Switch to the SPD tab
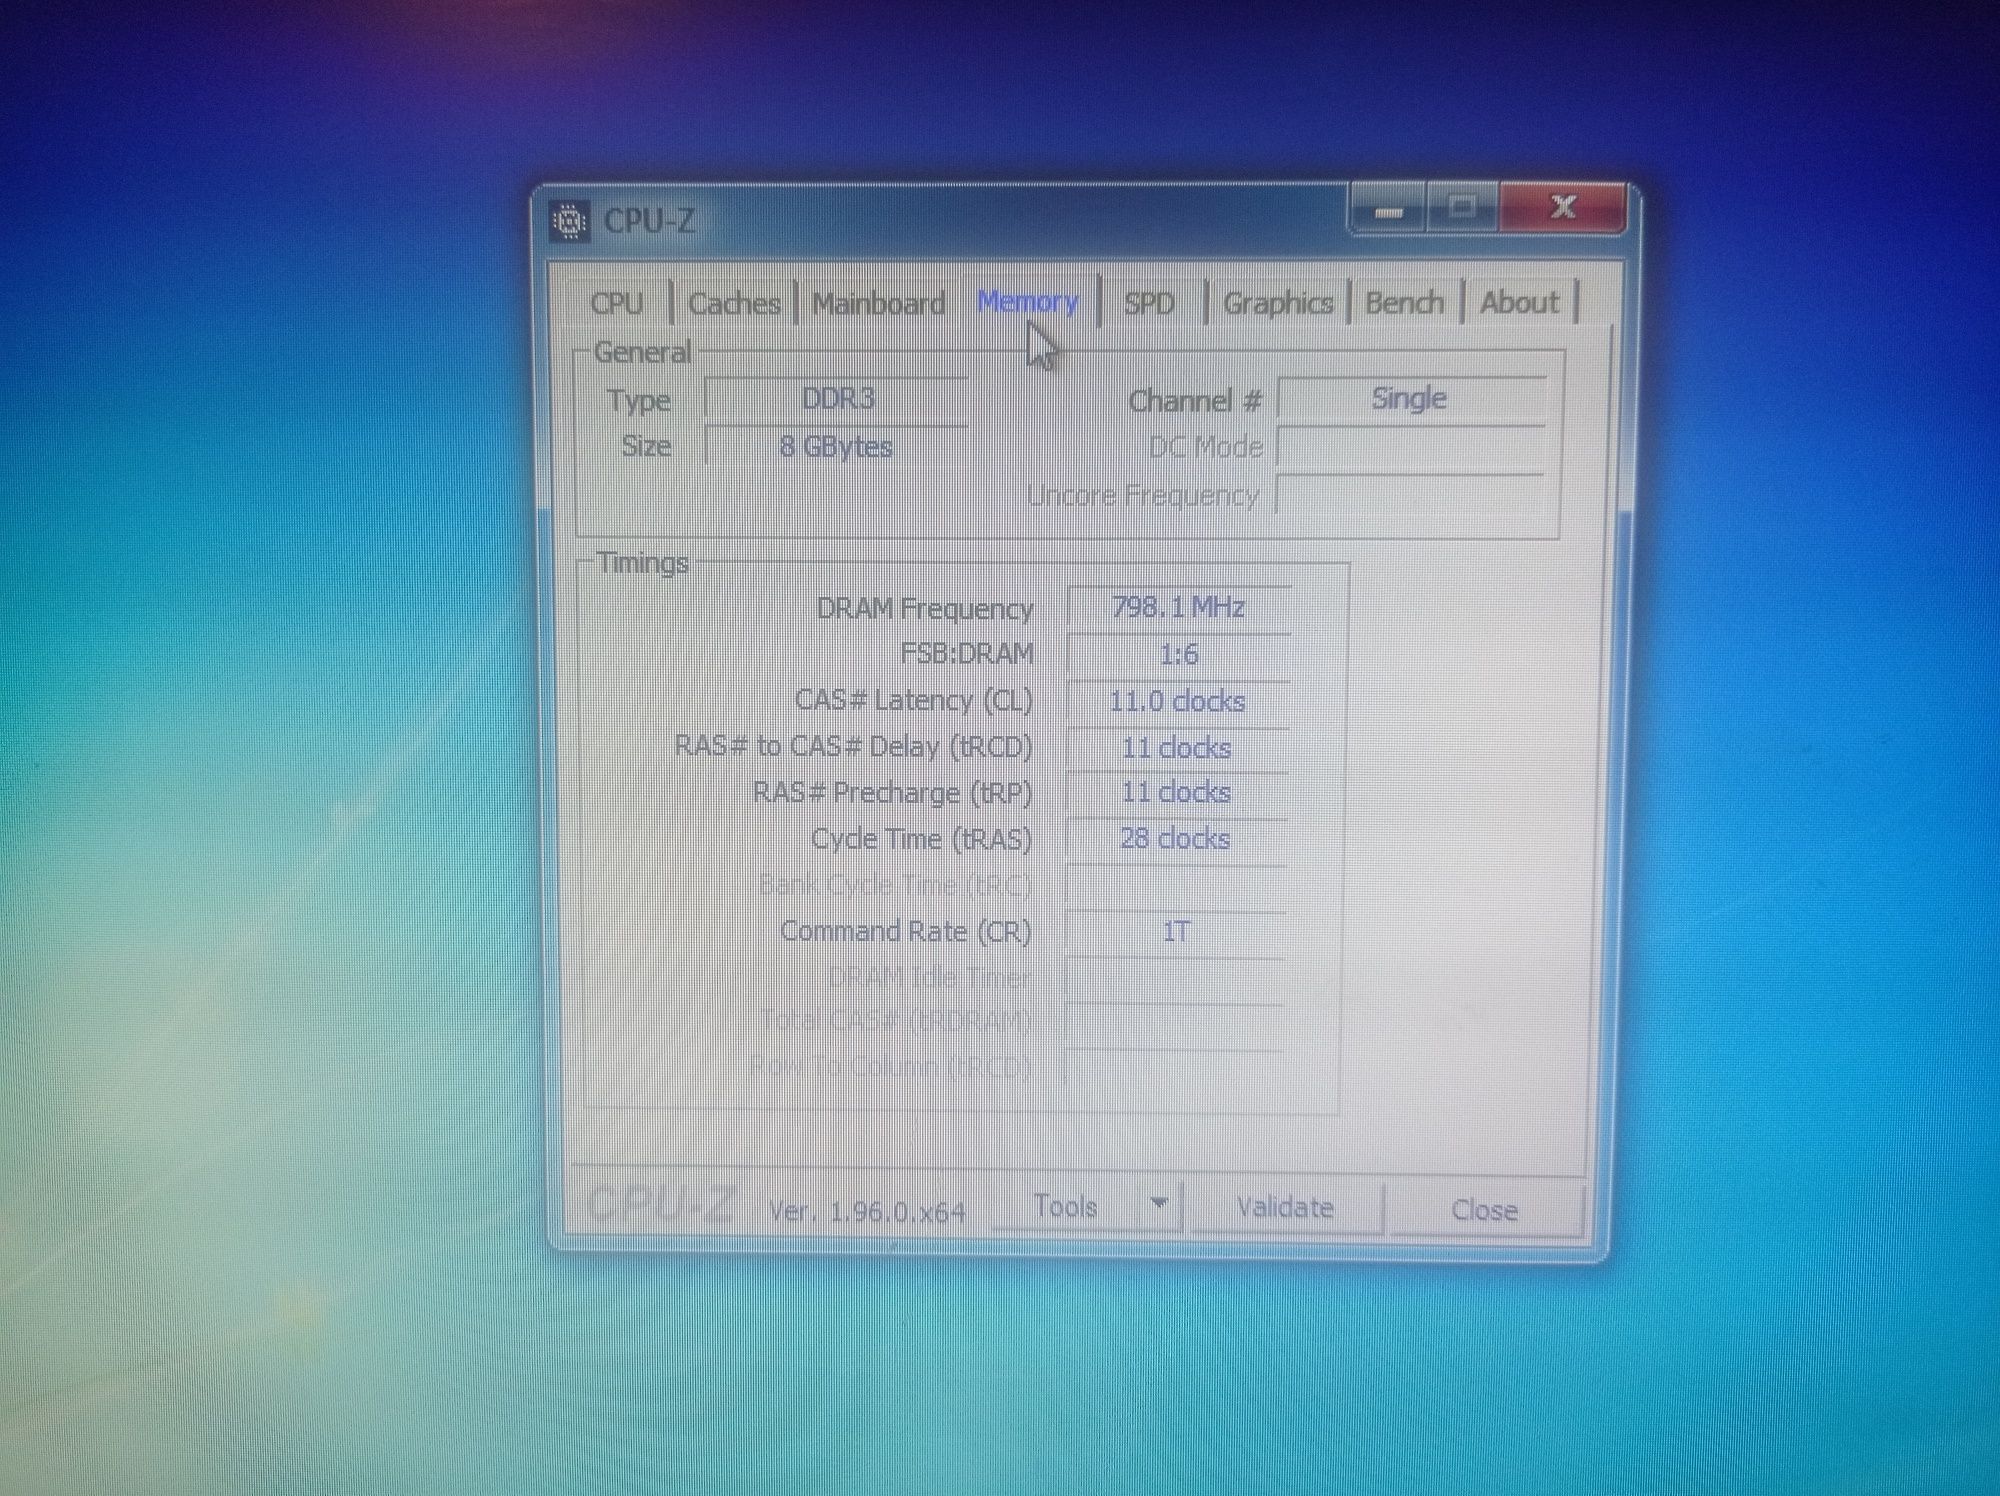This screenshot has height=1496, width=2000. point(1149,303)
